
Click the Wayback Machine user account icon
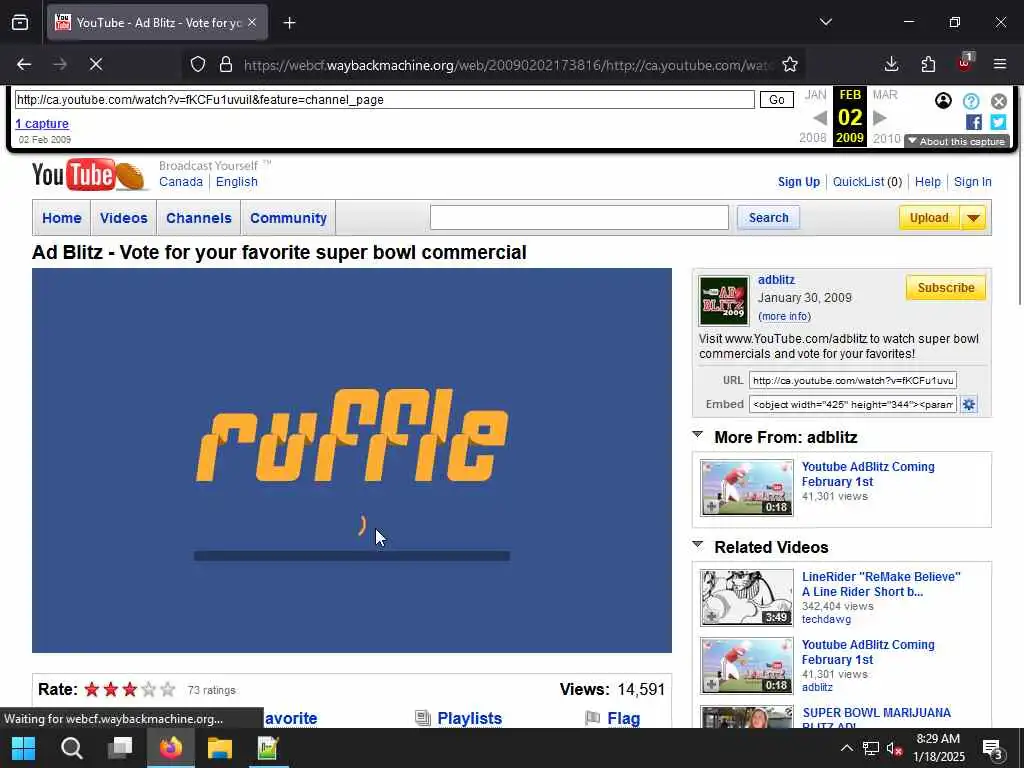coord(943,101)
